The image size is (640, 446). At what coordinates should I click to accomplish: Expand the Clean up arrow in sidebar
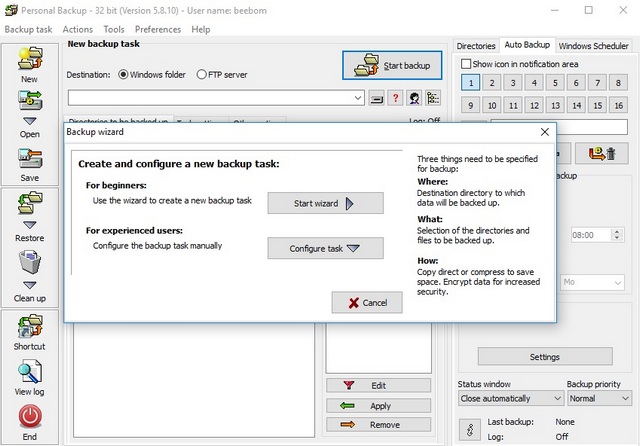(30, 285)
